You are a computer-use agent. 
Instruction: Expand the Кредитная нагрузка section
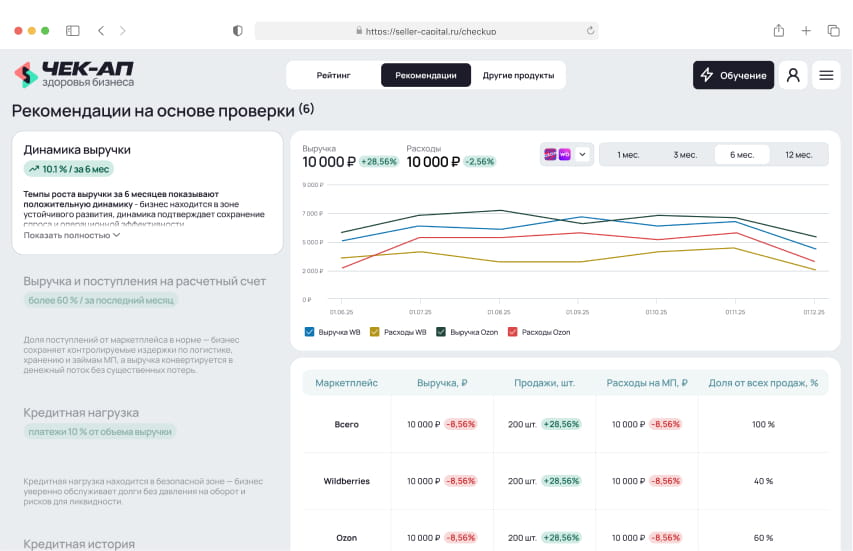[81, 412]
